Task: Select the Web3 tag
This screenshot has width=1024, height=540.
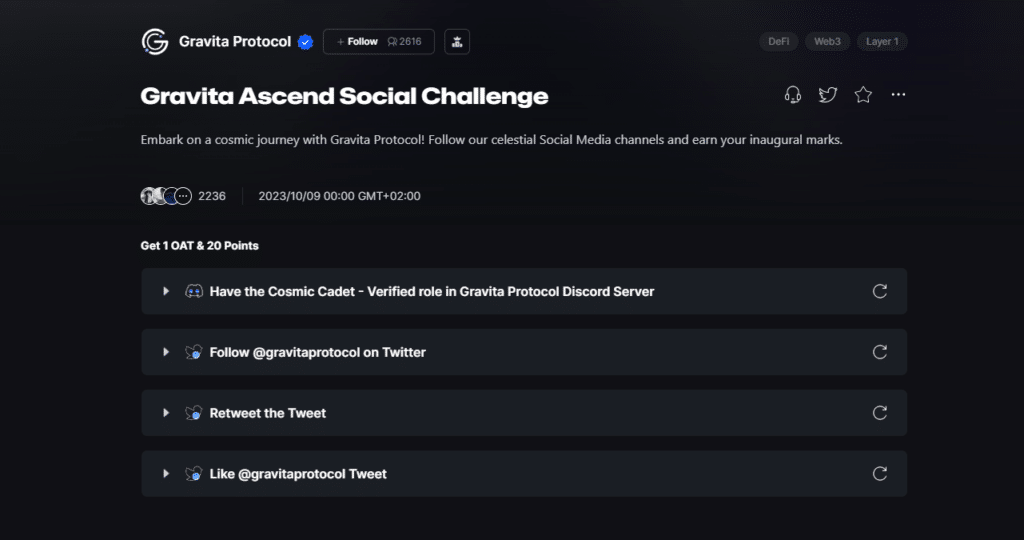Action: pyautogui.click(x=827, y=42)
